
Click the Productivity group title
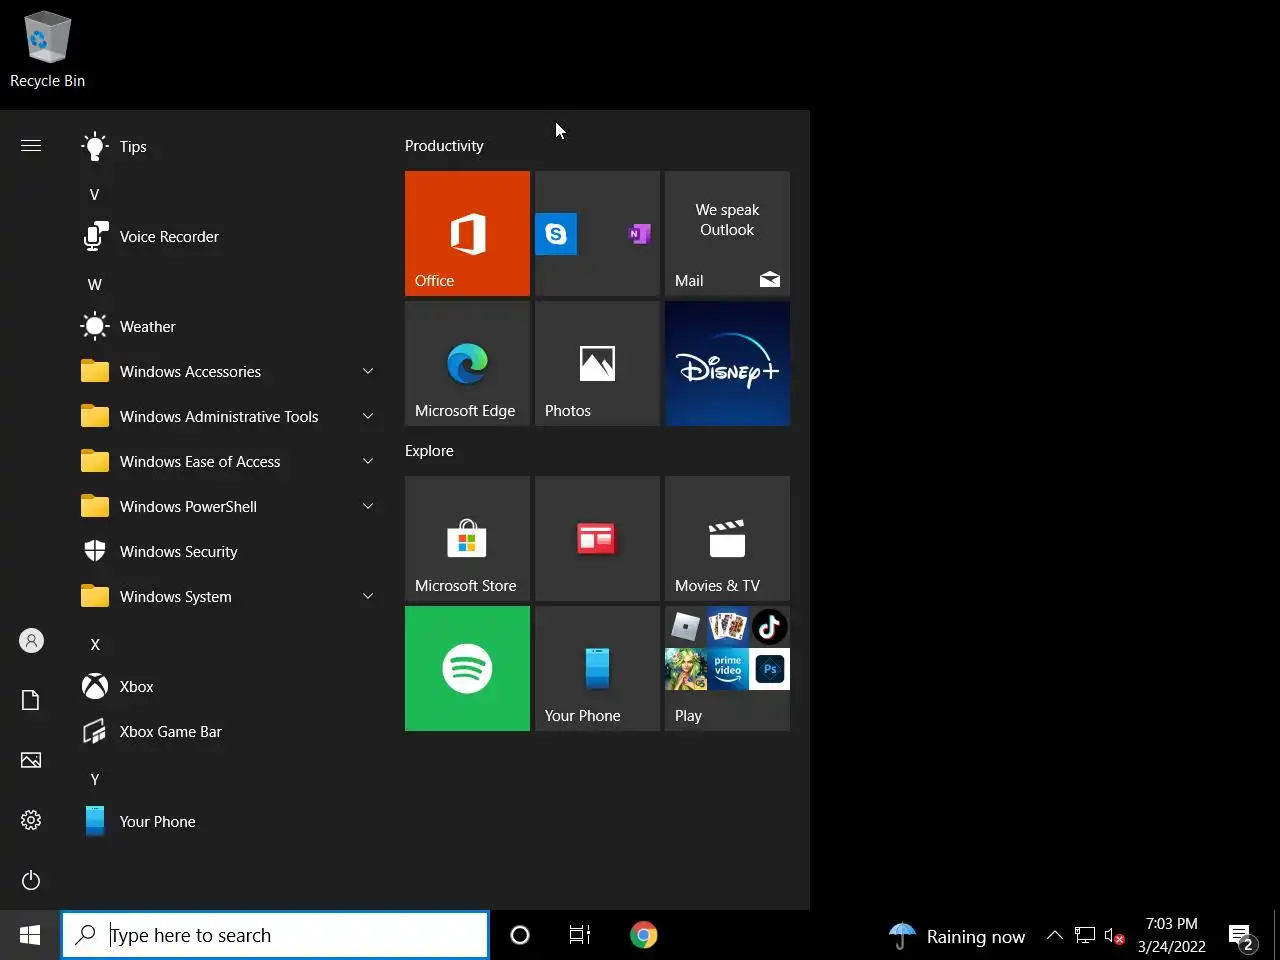[444, 146]
